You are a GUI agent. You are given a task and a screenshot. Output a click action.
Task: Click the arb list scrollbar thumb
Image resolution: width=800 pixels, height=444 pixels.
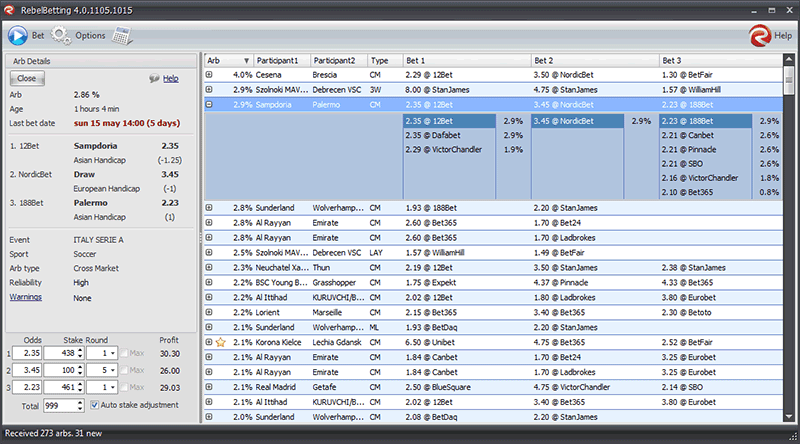click(x=789, y=81)
